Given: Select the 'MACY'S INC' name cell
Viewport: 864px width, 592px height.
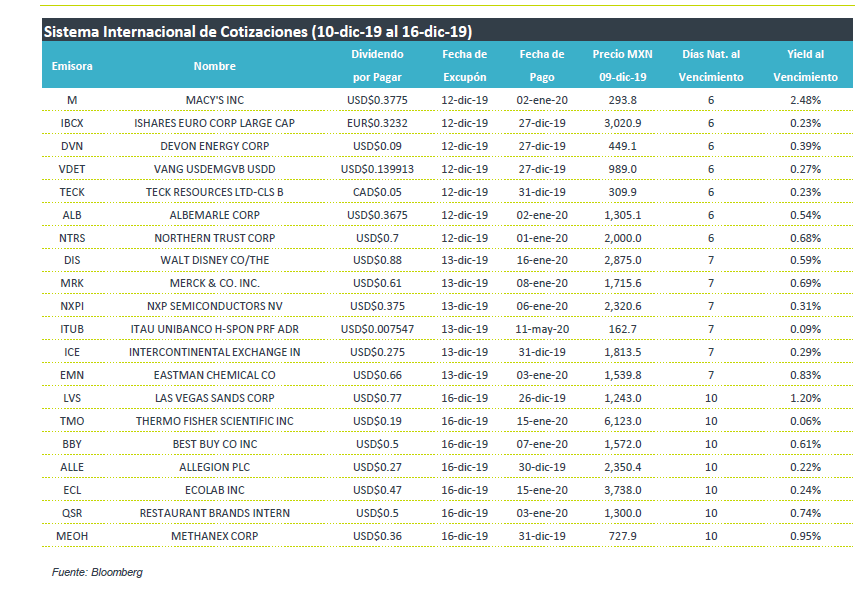Looking at the screenshot, I should [214, 100].
